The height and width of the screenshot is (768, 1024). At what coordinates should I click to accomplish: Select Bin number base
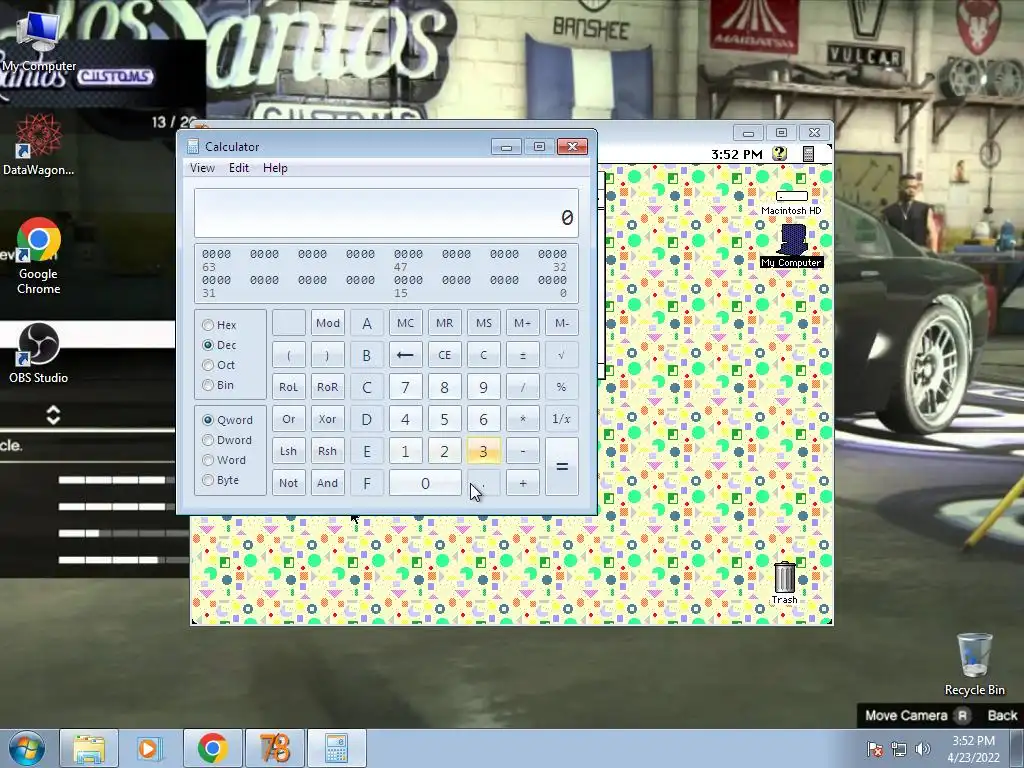click(x=218, y=385)
